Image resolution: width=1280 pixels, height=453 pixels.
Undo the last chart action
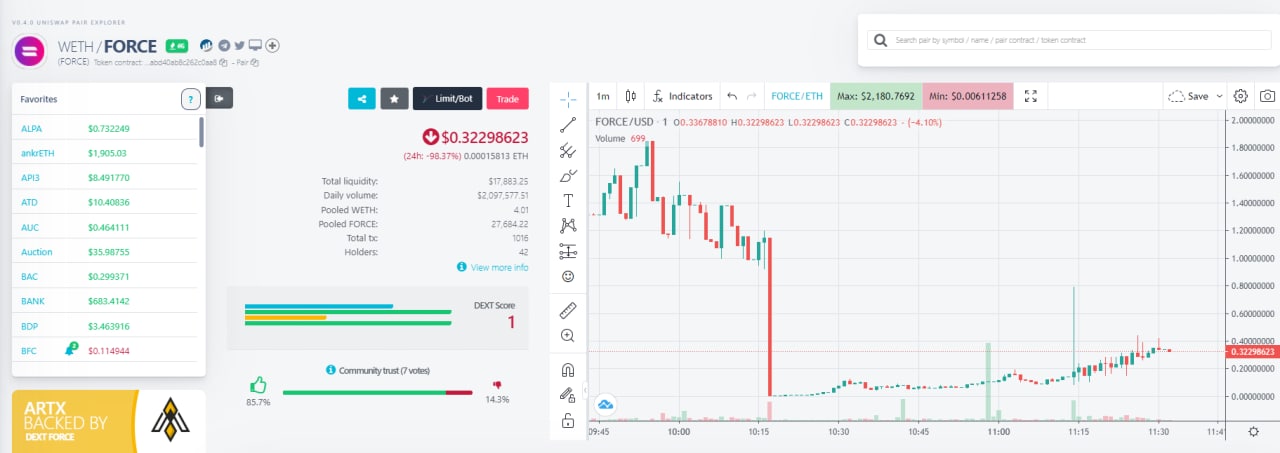pyautogui.click(x=732, y=96)
